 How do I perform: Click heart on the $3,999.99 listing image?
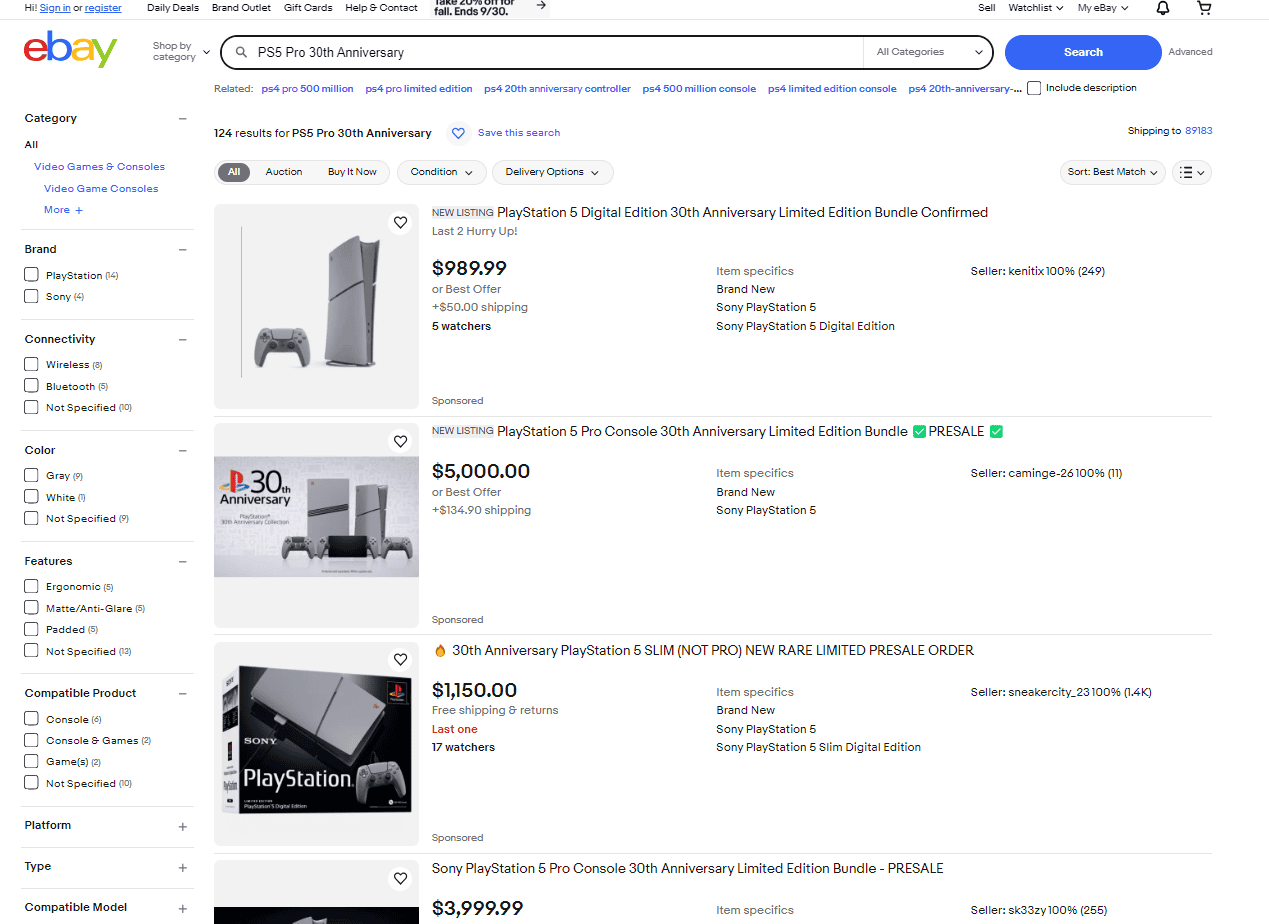tap(400, 879)
